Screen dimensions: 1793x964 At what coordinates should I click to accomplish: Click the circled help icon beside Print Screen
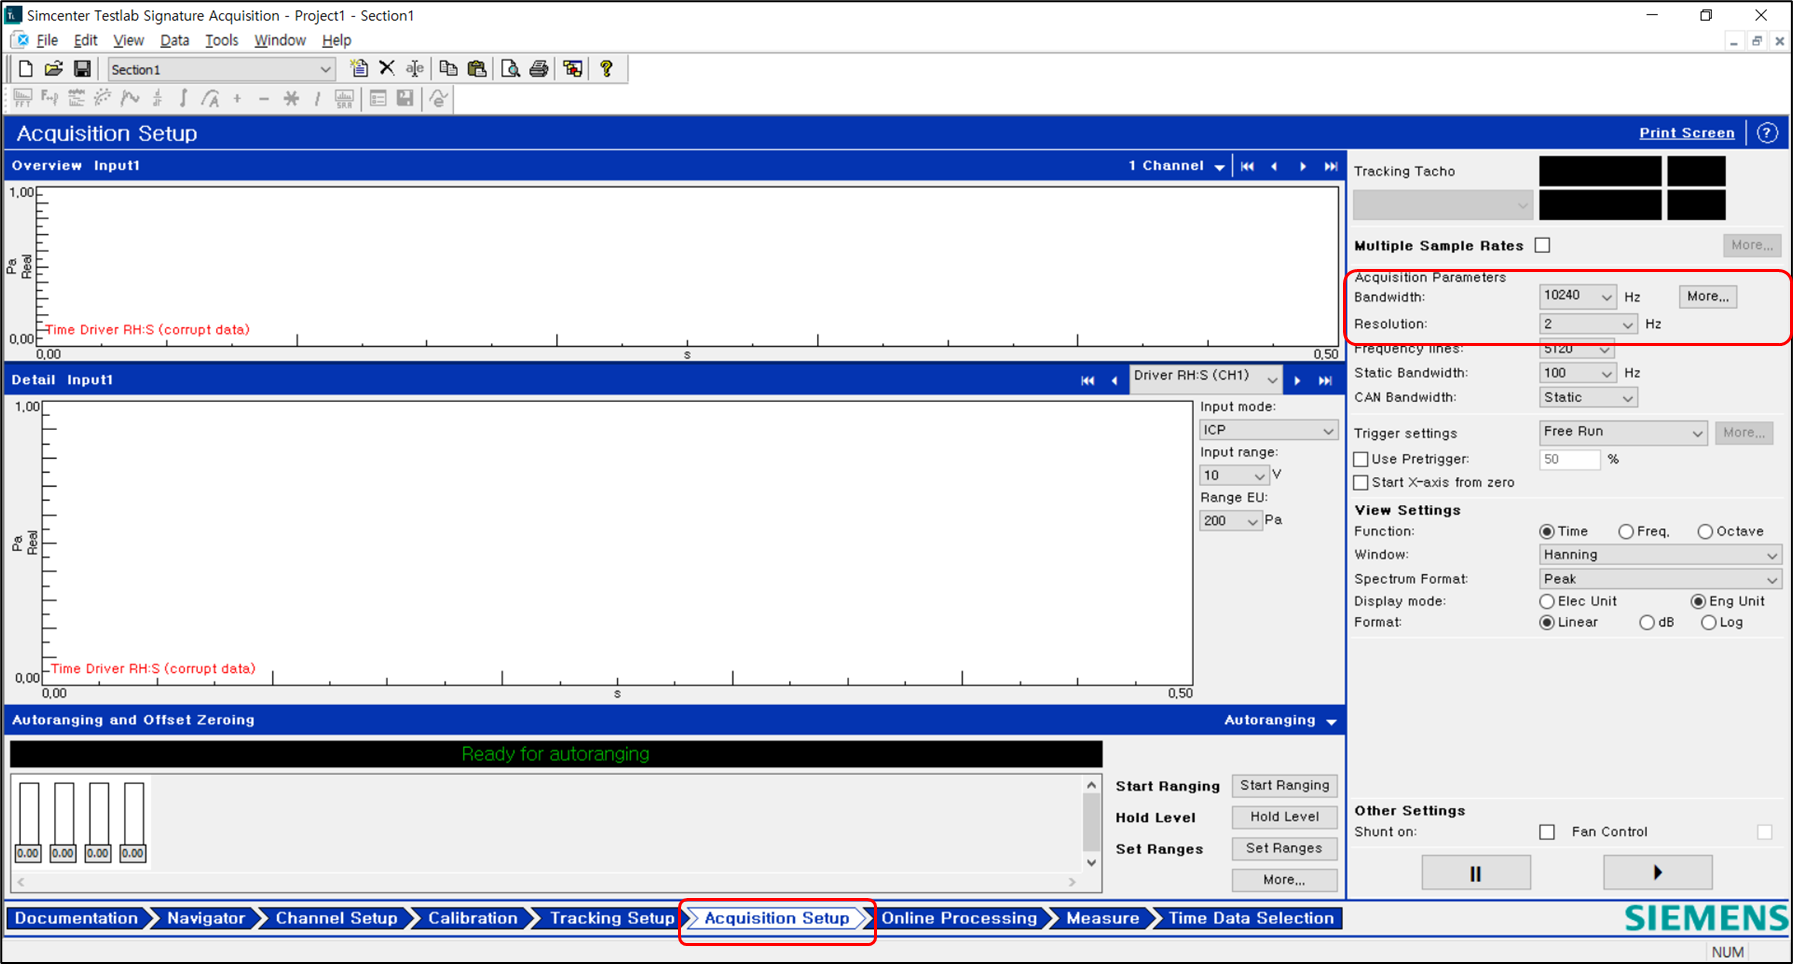[1767, 133]
